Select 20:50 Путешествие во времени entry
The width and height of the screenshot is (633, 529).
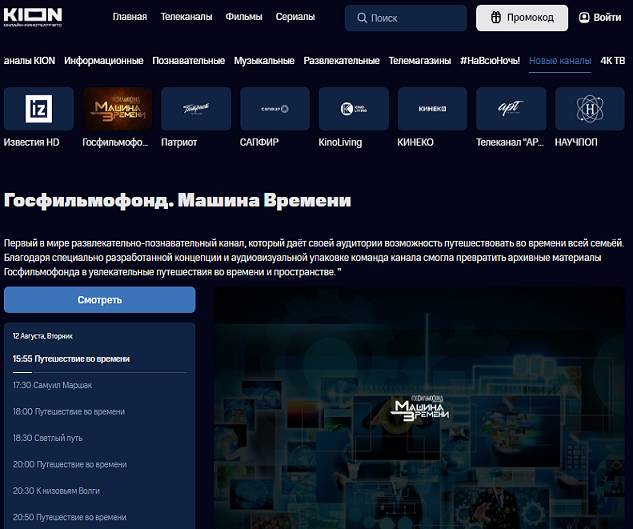pos(69,517)
